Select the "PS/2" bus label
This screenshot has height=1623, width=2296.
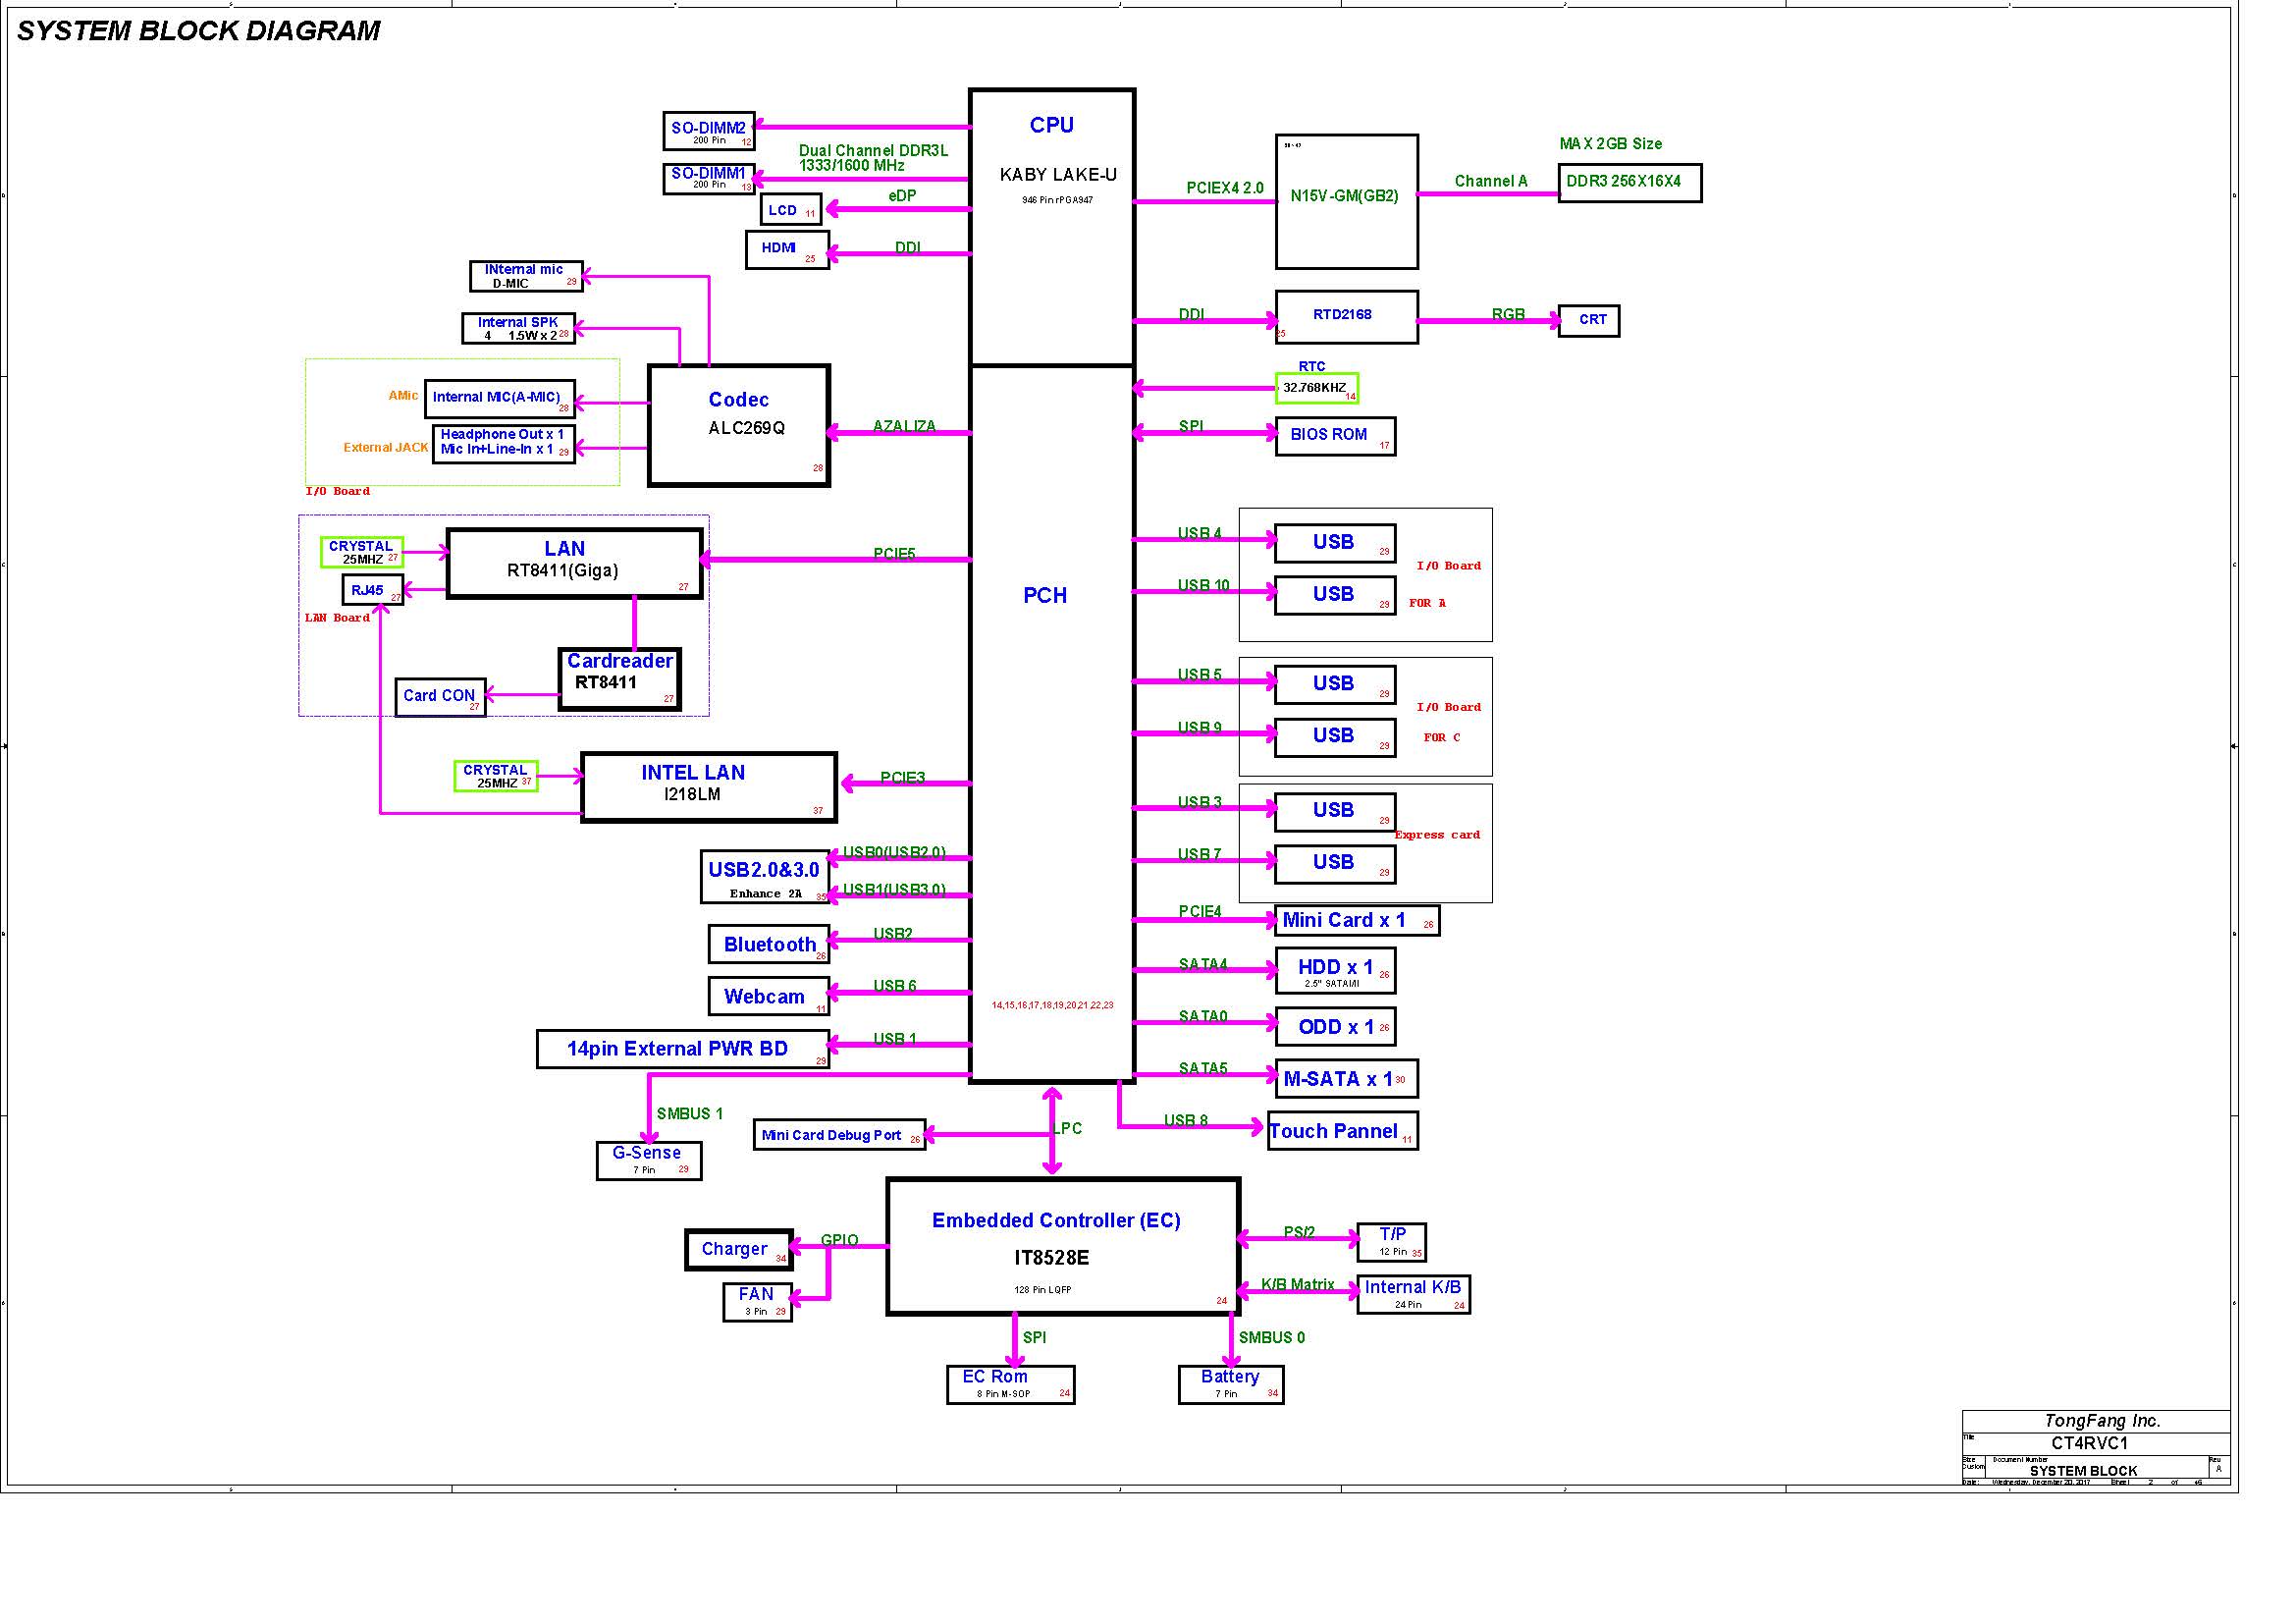(x=1299, y=1232)
